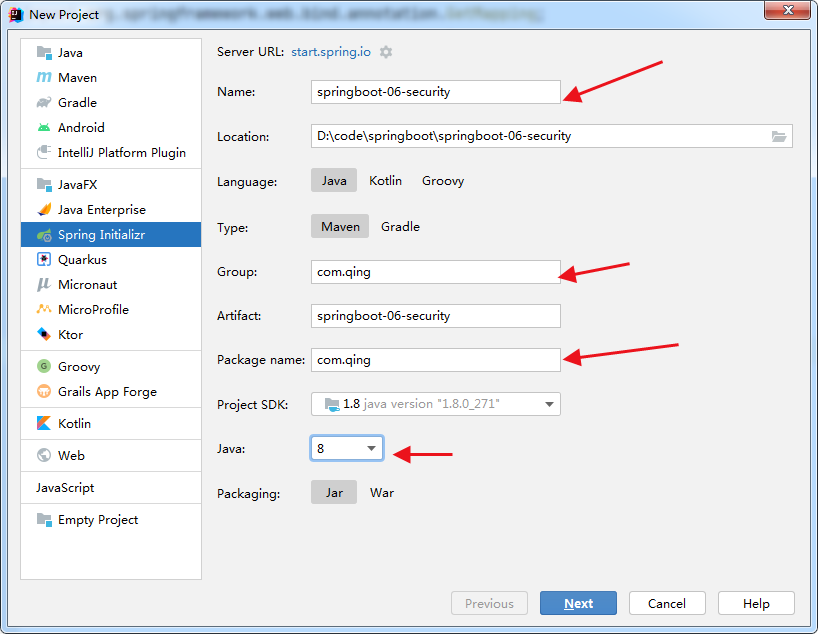Click the Maven 'm' icon
The height and width of the screenshot is (634, 818).
[44, 77]
